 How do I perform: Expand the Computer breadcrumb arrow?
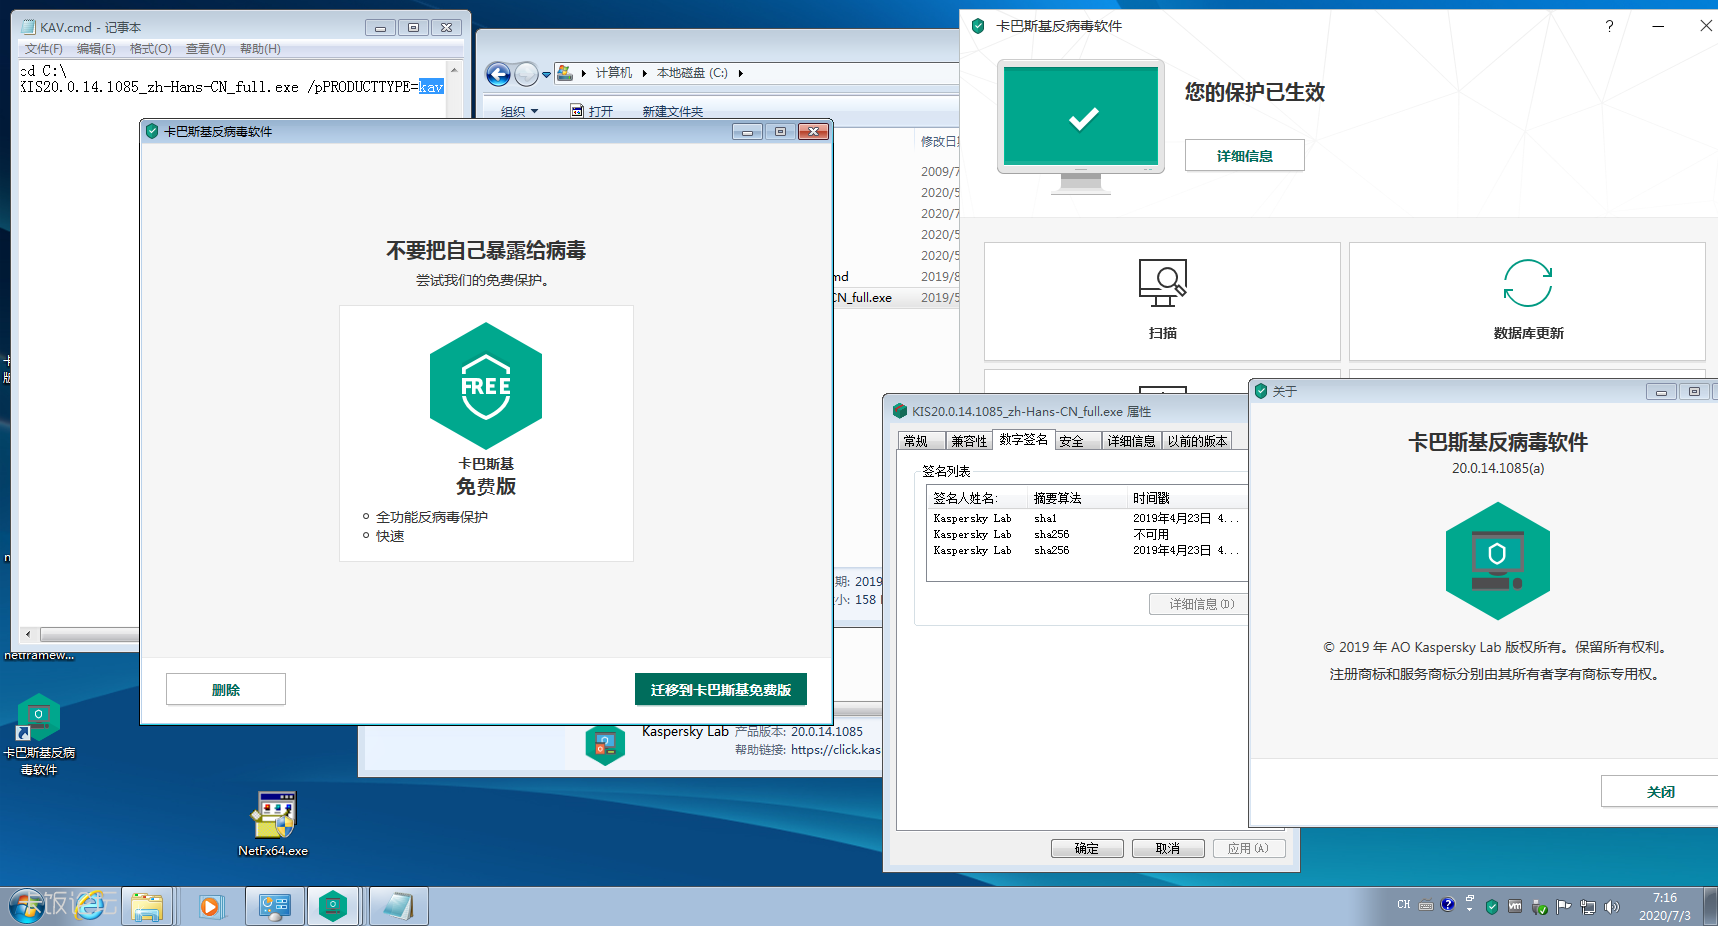click(x=644, y=73)
